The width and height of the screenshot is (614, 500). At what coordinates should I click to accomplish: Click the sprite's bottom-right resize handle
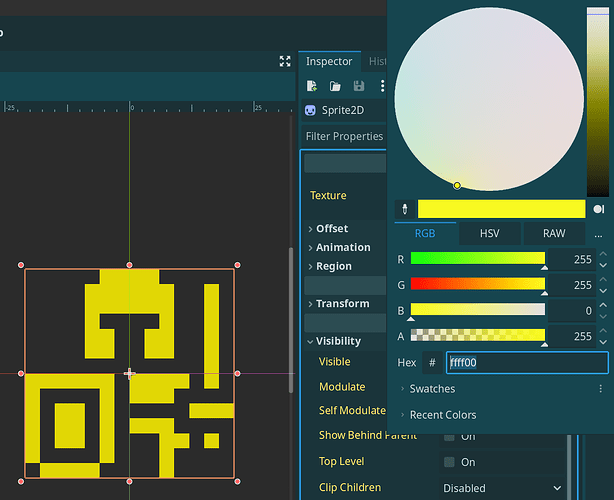(x=237, y=481)
